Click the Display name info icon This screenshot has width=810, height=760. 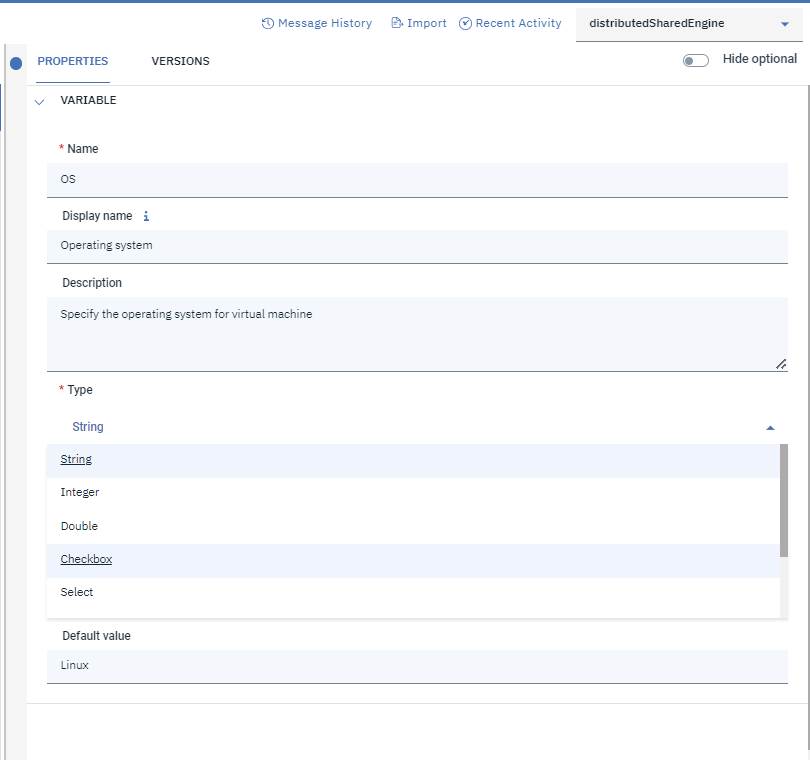(146, 216)
